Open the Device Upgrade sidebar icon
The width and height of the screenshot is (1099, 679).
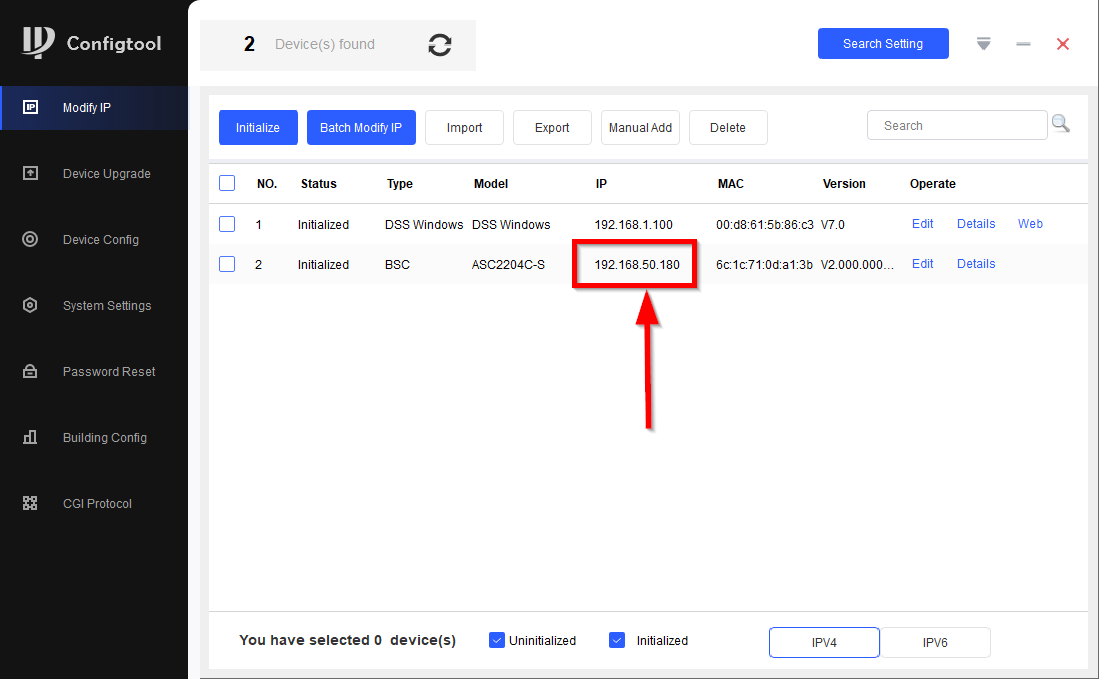click(x=30, y=173)
